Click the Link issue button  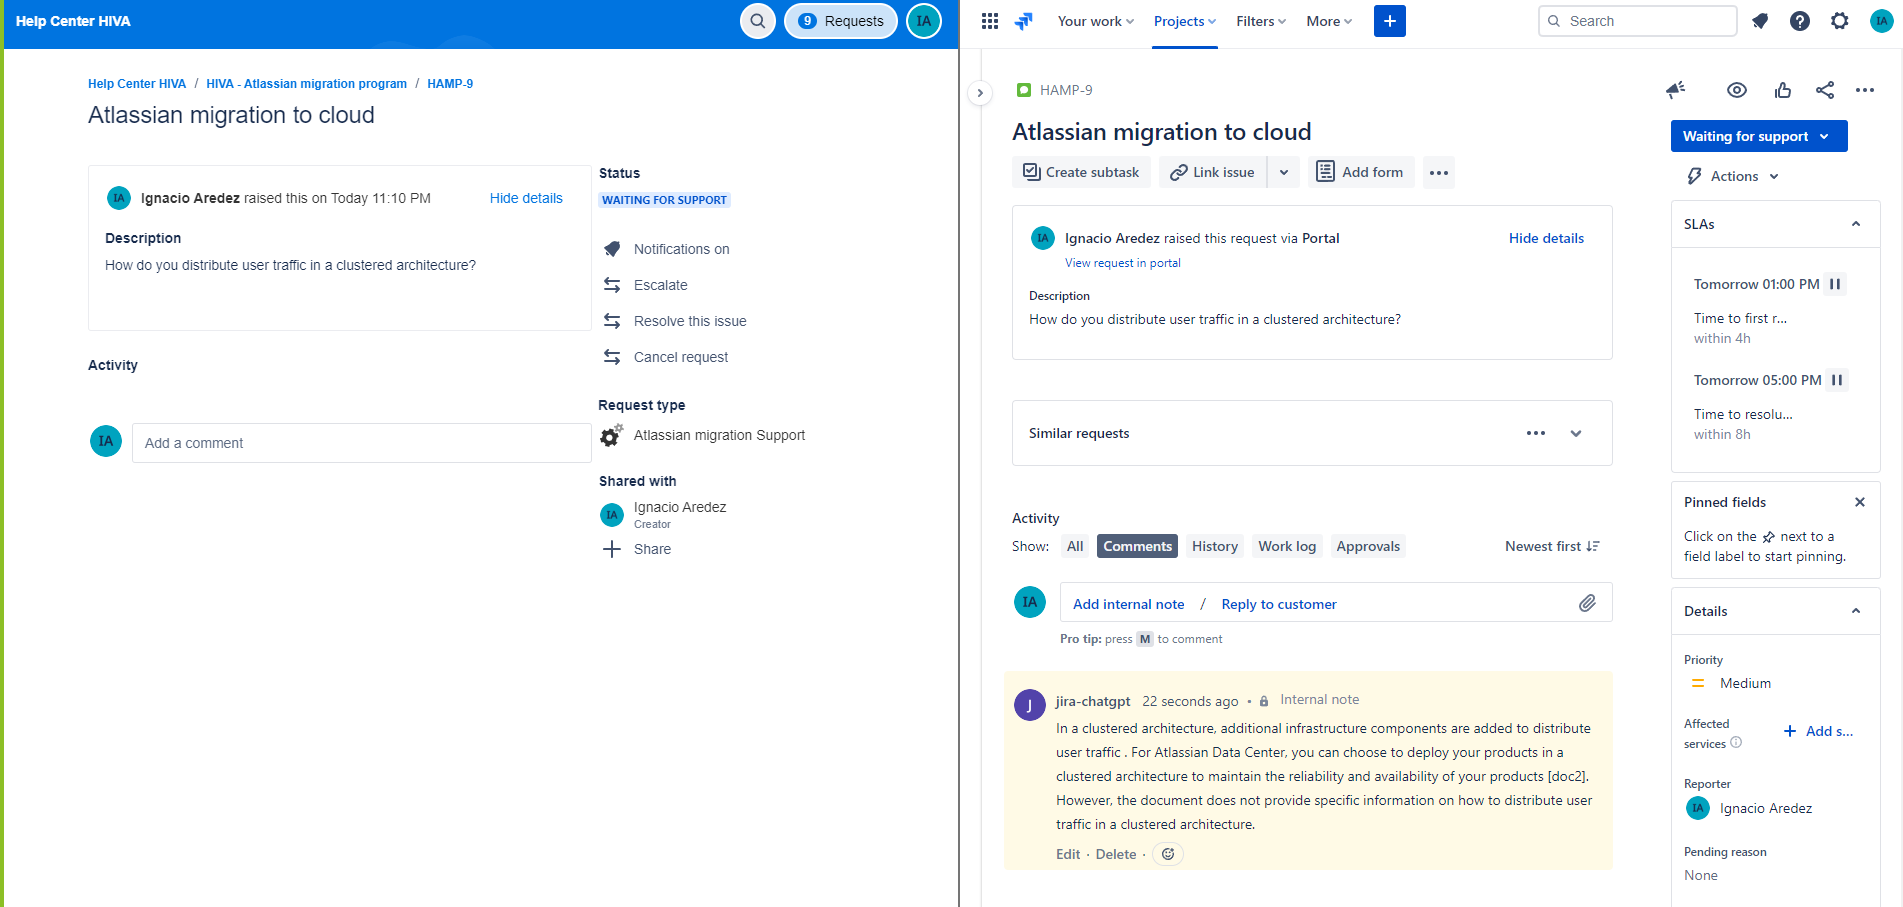pyautogui.click(x=1212, y=173)
